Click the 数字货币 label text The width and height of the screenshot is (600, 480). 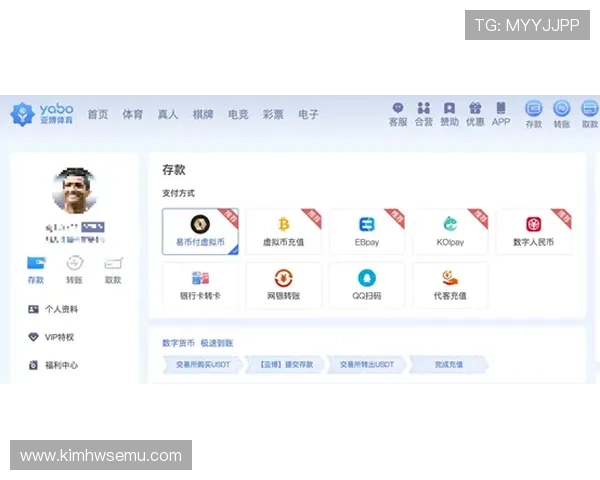coord(178,343)
